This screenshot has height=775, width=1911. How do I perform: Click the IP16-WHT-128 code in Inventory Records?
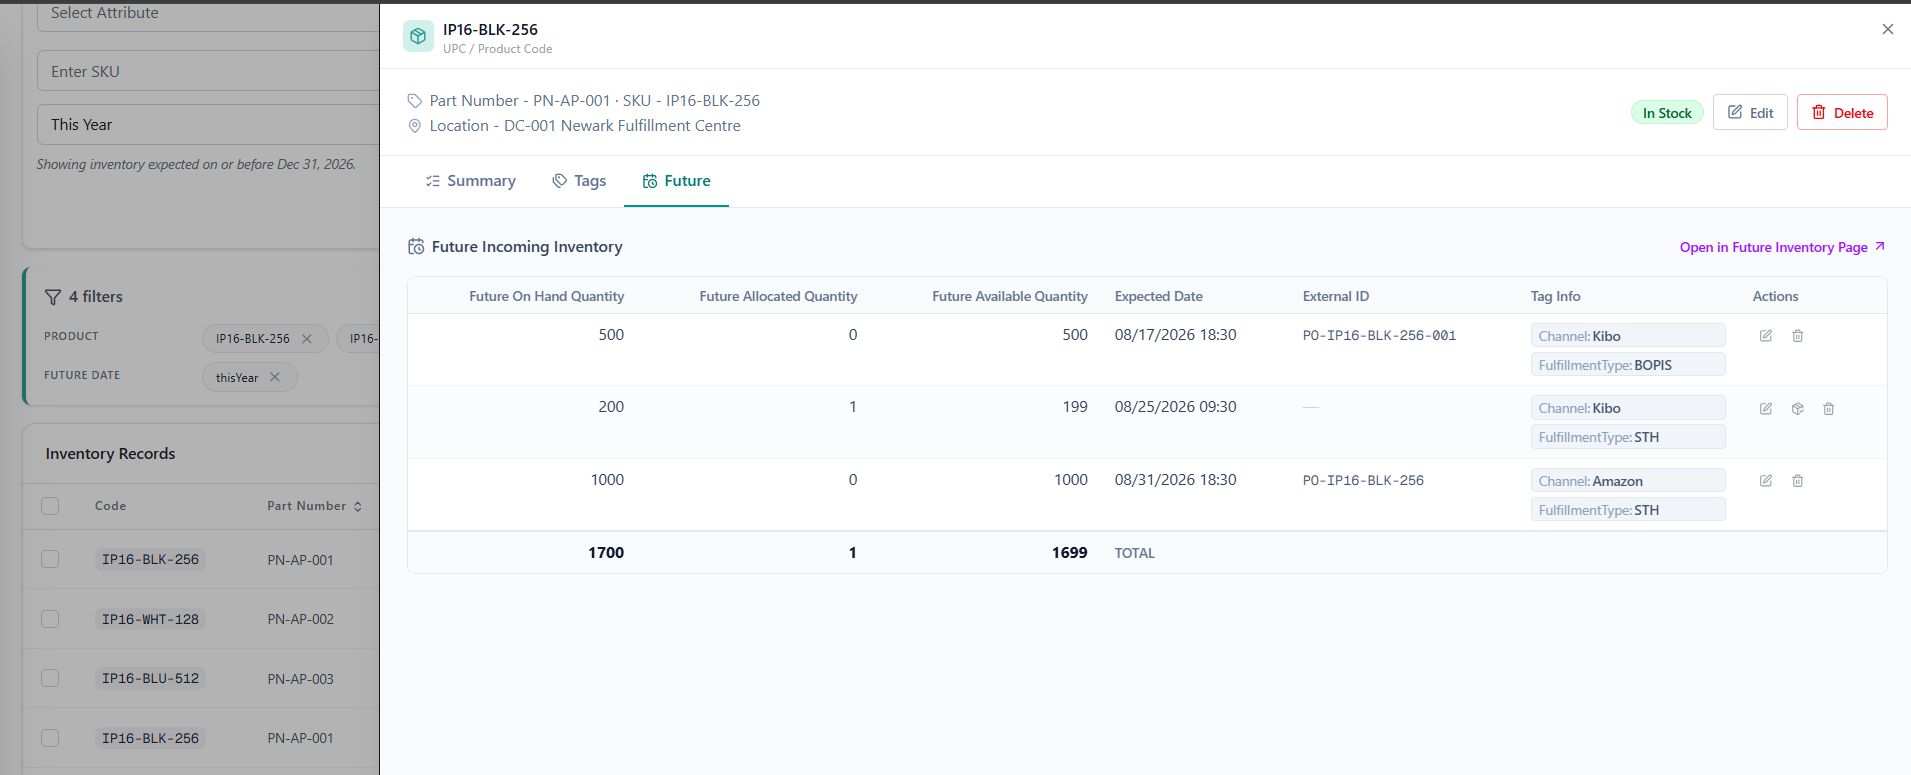pos(150,619)
